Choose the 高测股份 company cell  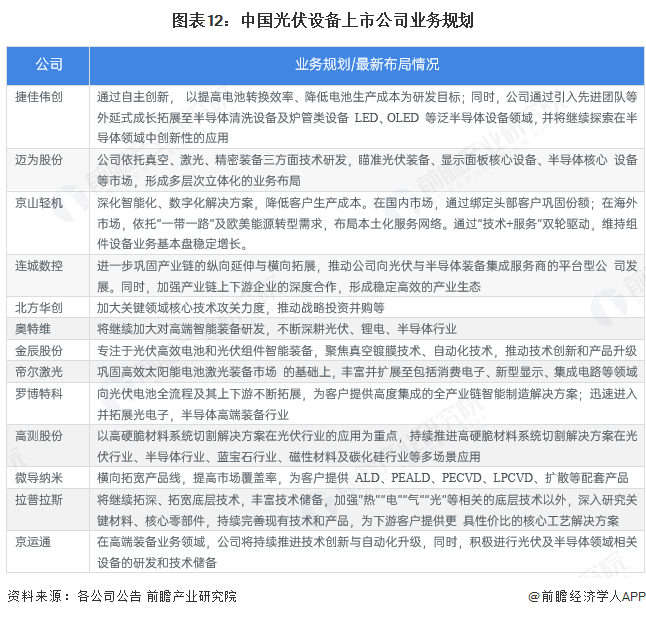[x=39, y=436]
